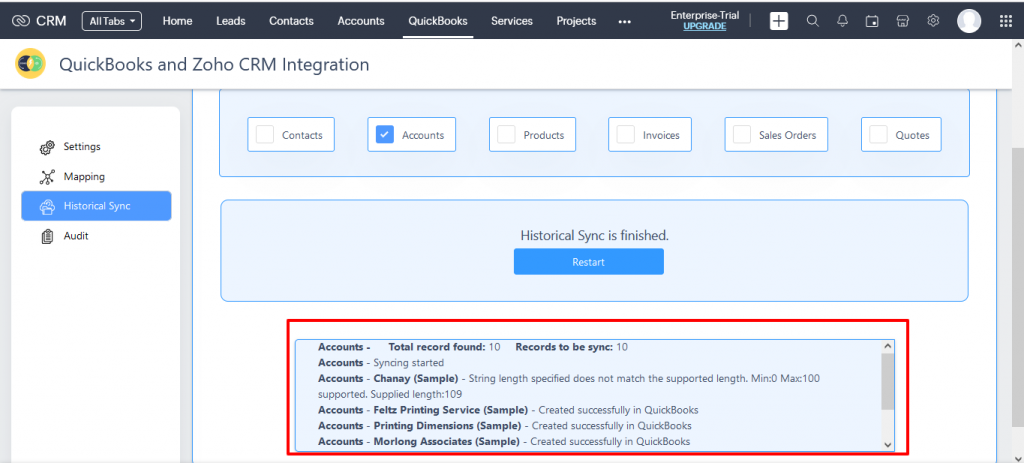This screenshot has width=1024, height=463.
Task: Click the 'Records to be sync: 10' text
Action: coord(571,347)
